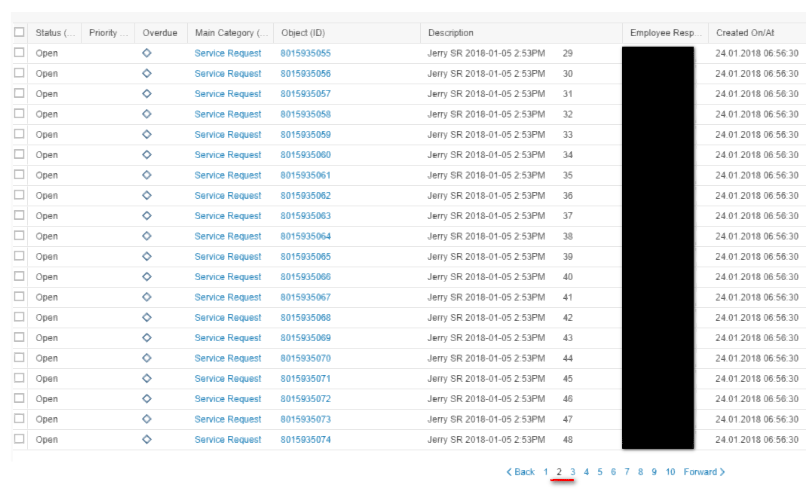
Task: Open object ID 8015935058
Action: coord(305,114)
